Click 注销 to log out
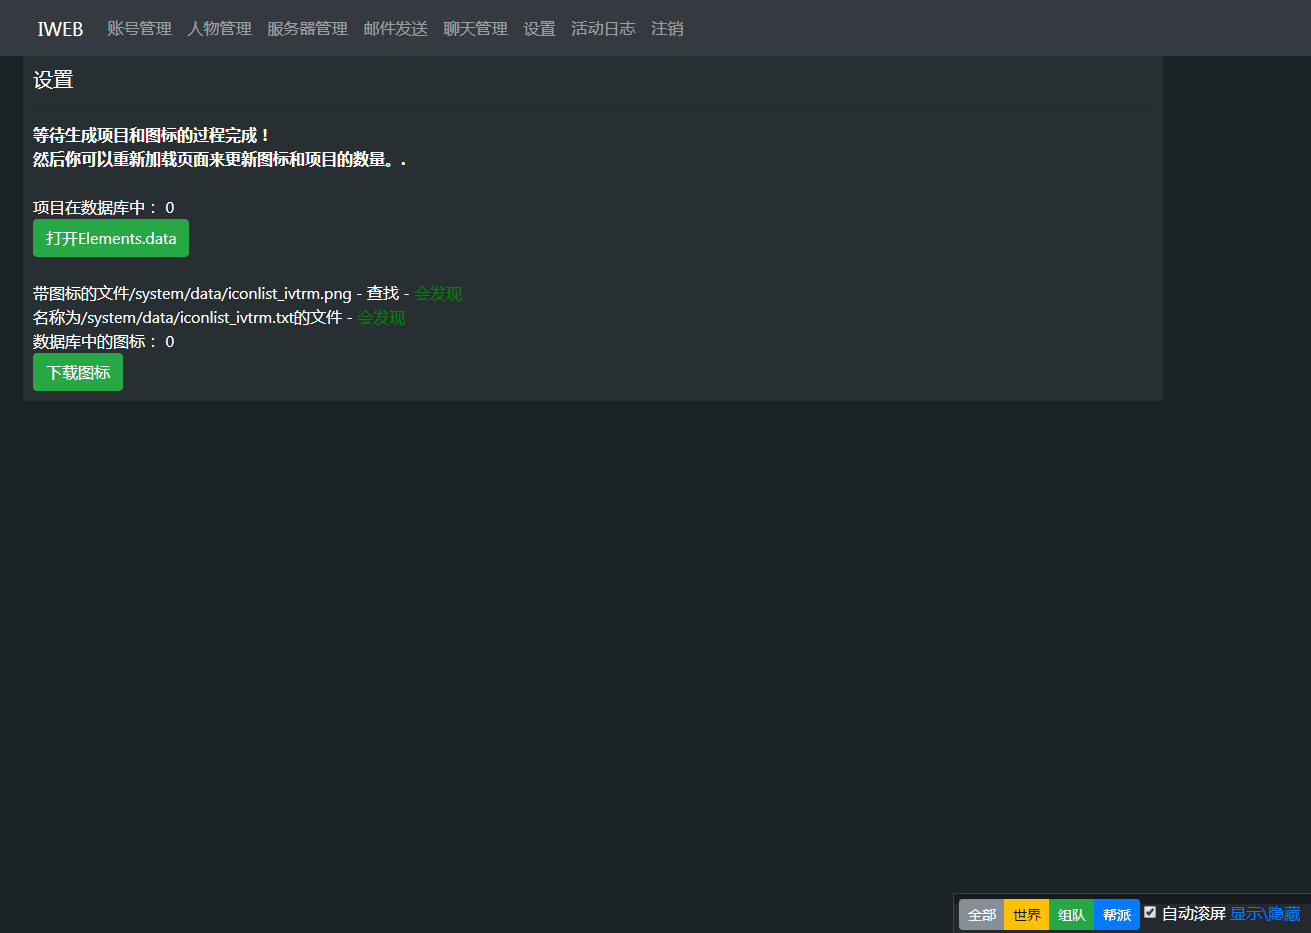The width and height of the screenshot is (1311, 933). [667, 28]
